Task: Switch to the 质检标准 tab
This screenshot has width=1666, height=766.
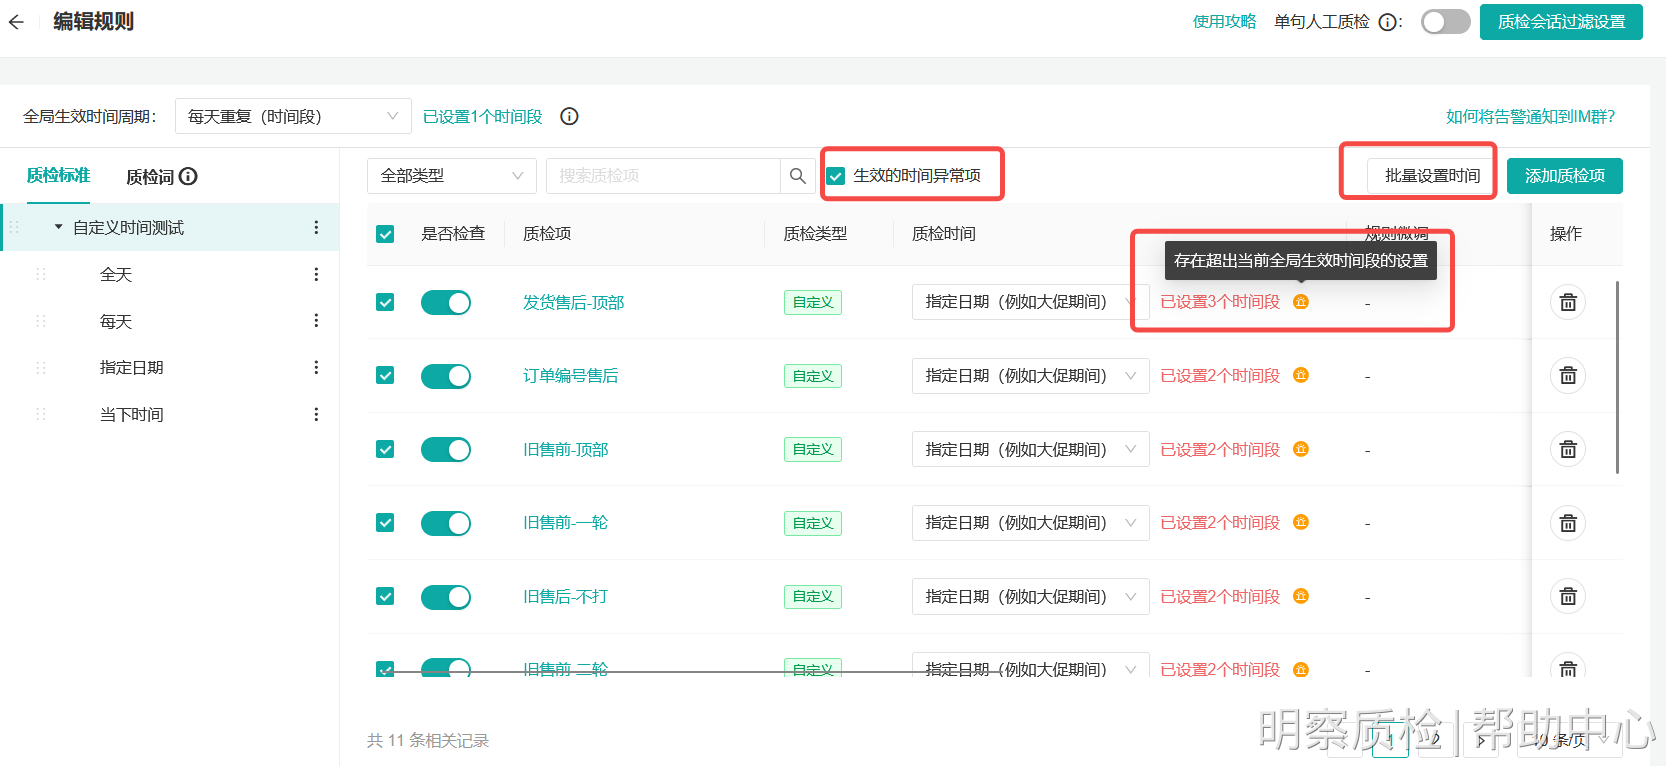Action: point(58,175)
